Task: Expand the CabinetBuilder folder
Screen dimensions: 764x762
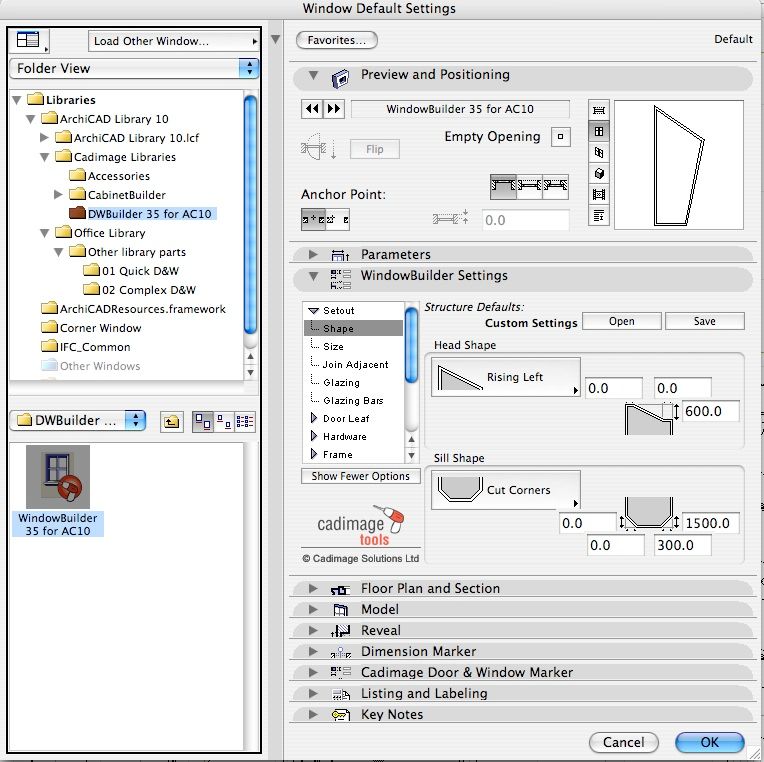Action: point(58,195)
